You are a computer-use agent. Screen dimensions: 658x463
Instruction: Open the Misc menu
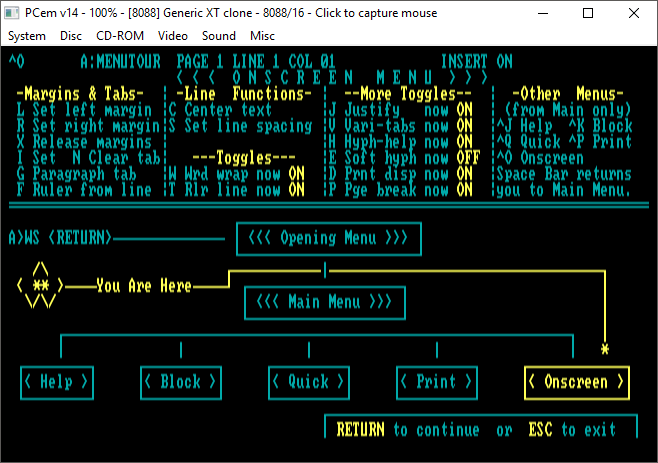click(262, 36)
